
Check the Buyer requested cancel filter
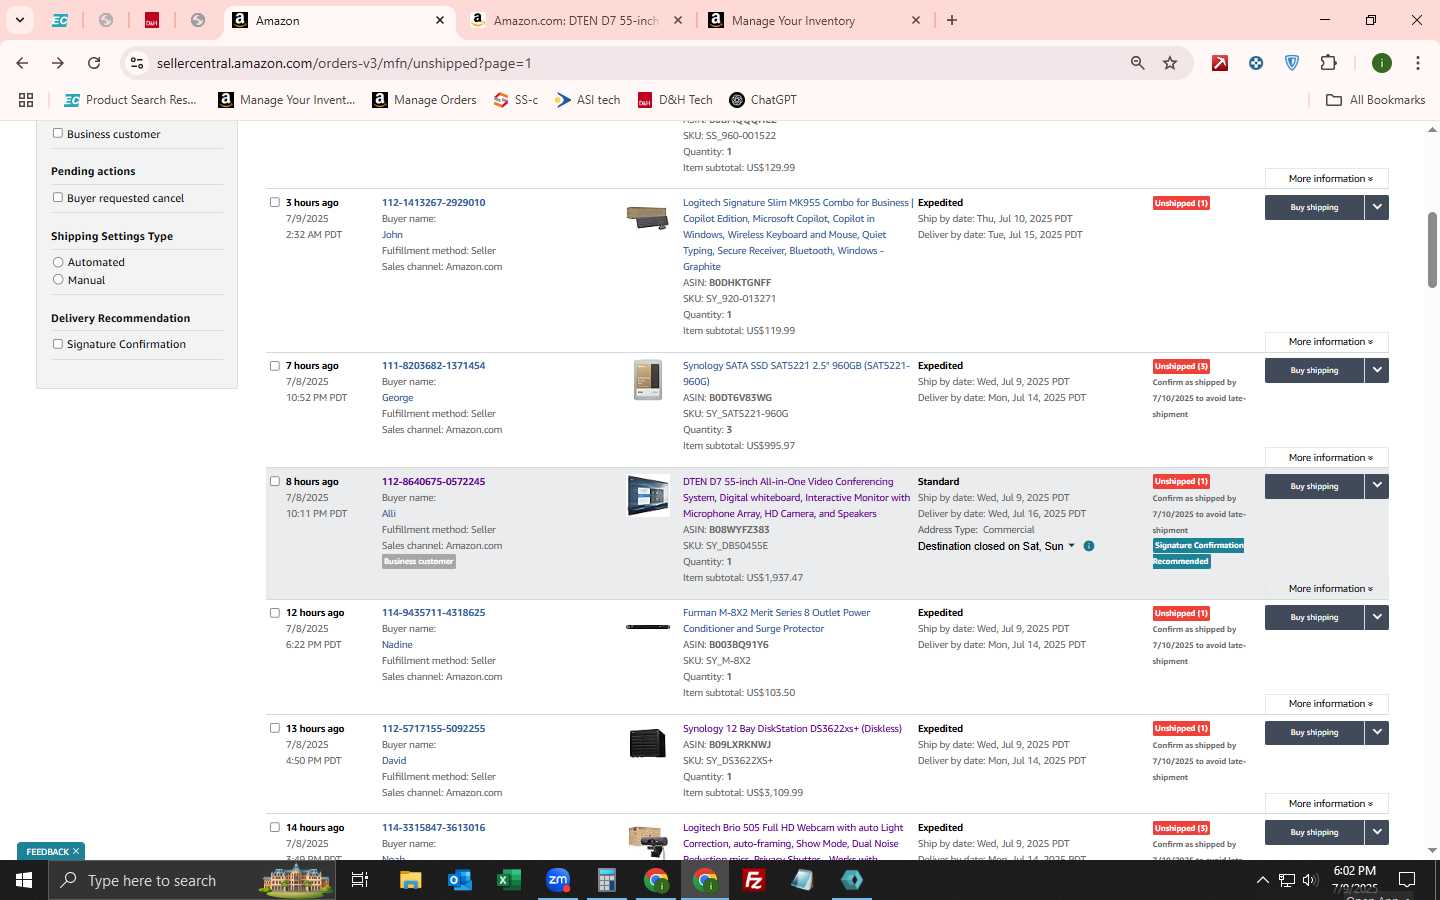click(x=58, y=197)
